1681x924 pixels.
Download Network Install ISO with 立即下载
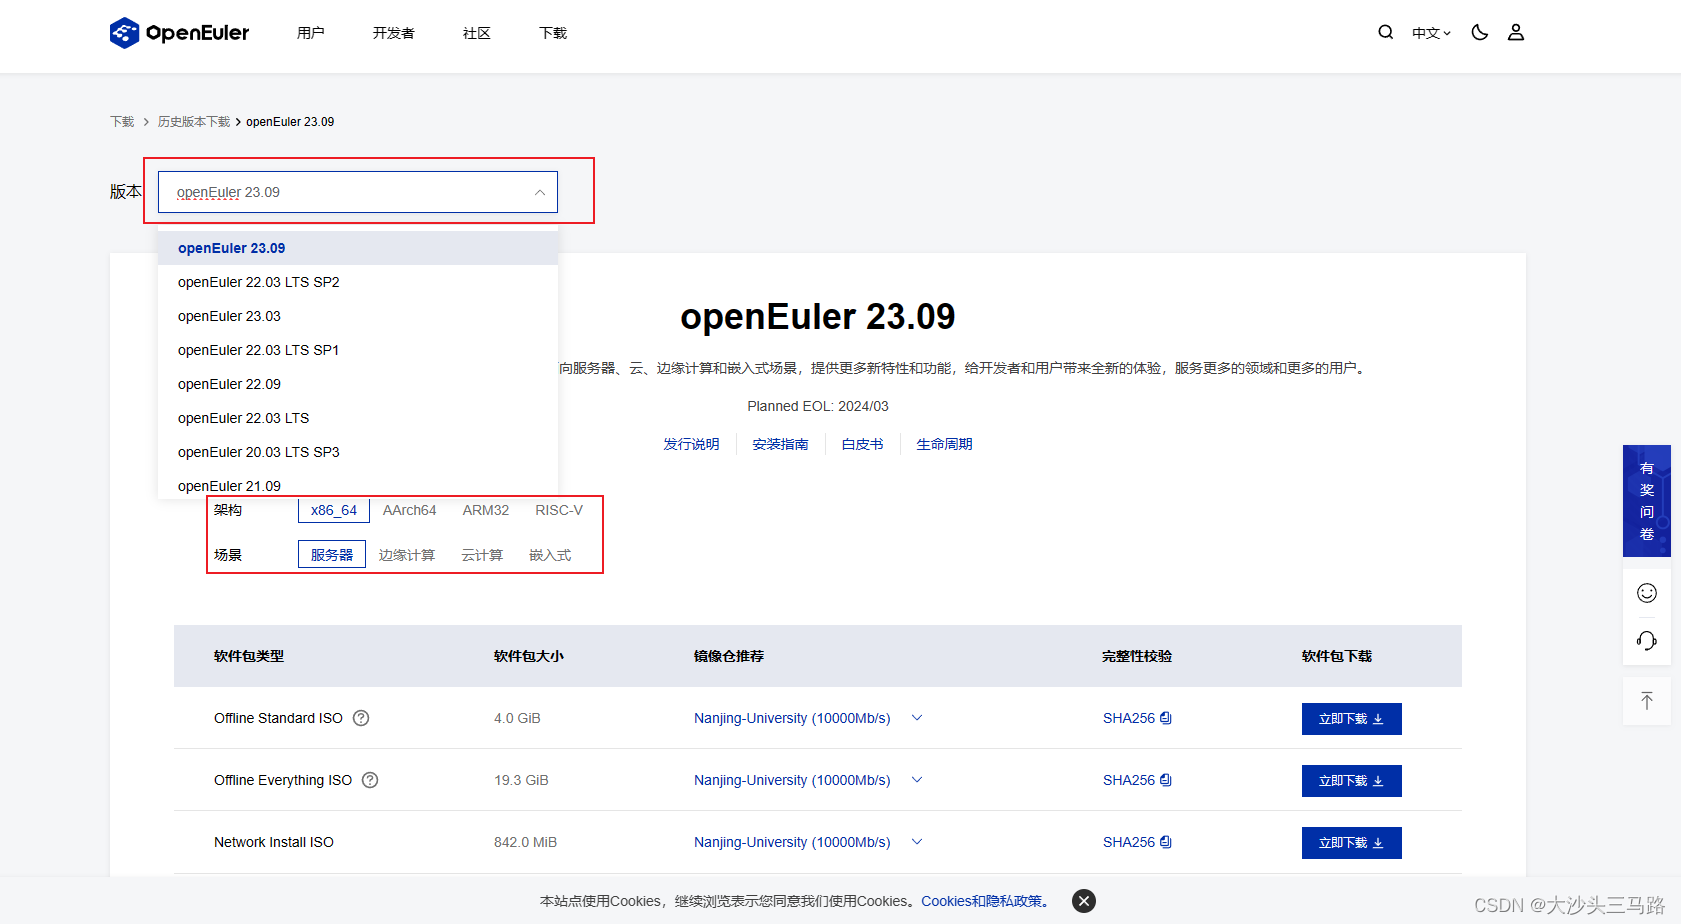[1352, 843]
